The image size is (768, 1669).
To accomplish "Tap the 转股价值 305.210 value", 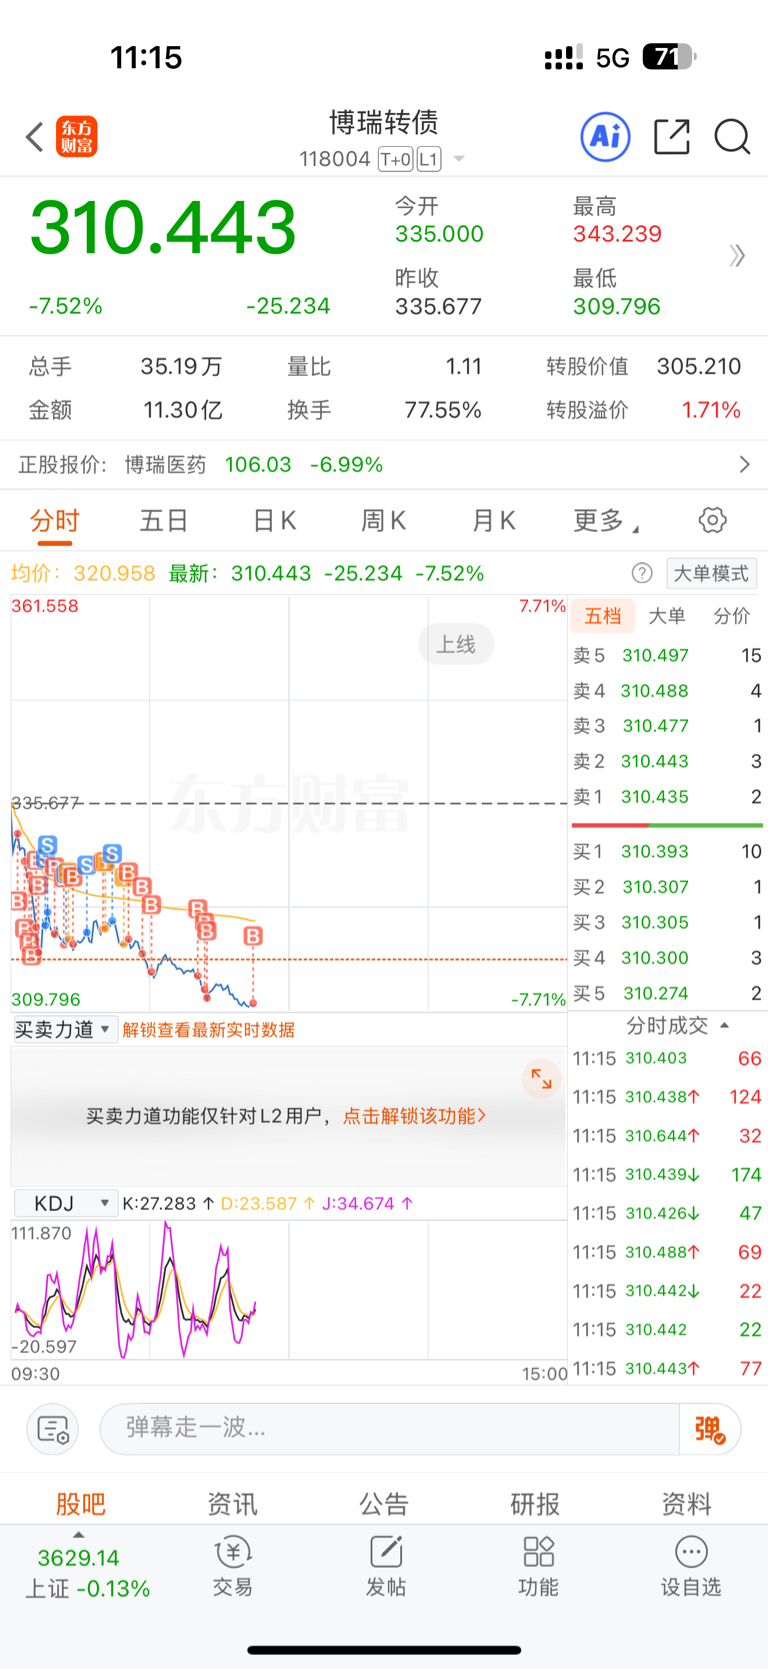I will tap(699, 367).
